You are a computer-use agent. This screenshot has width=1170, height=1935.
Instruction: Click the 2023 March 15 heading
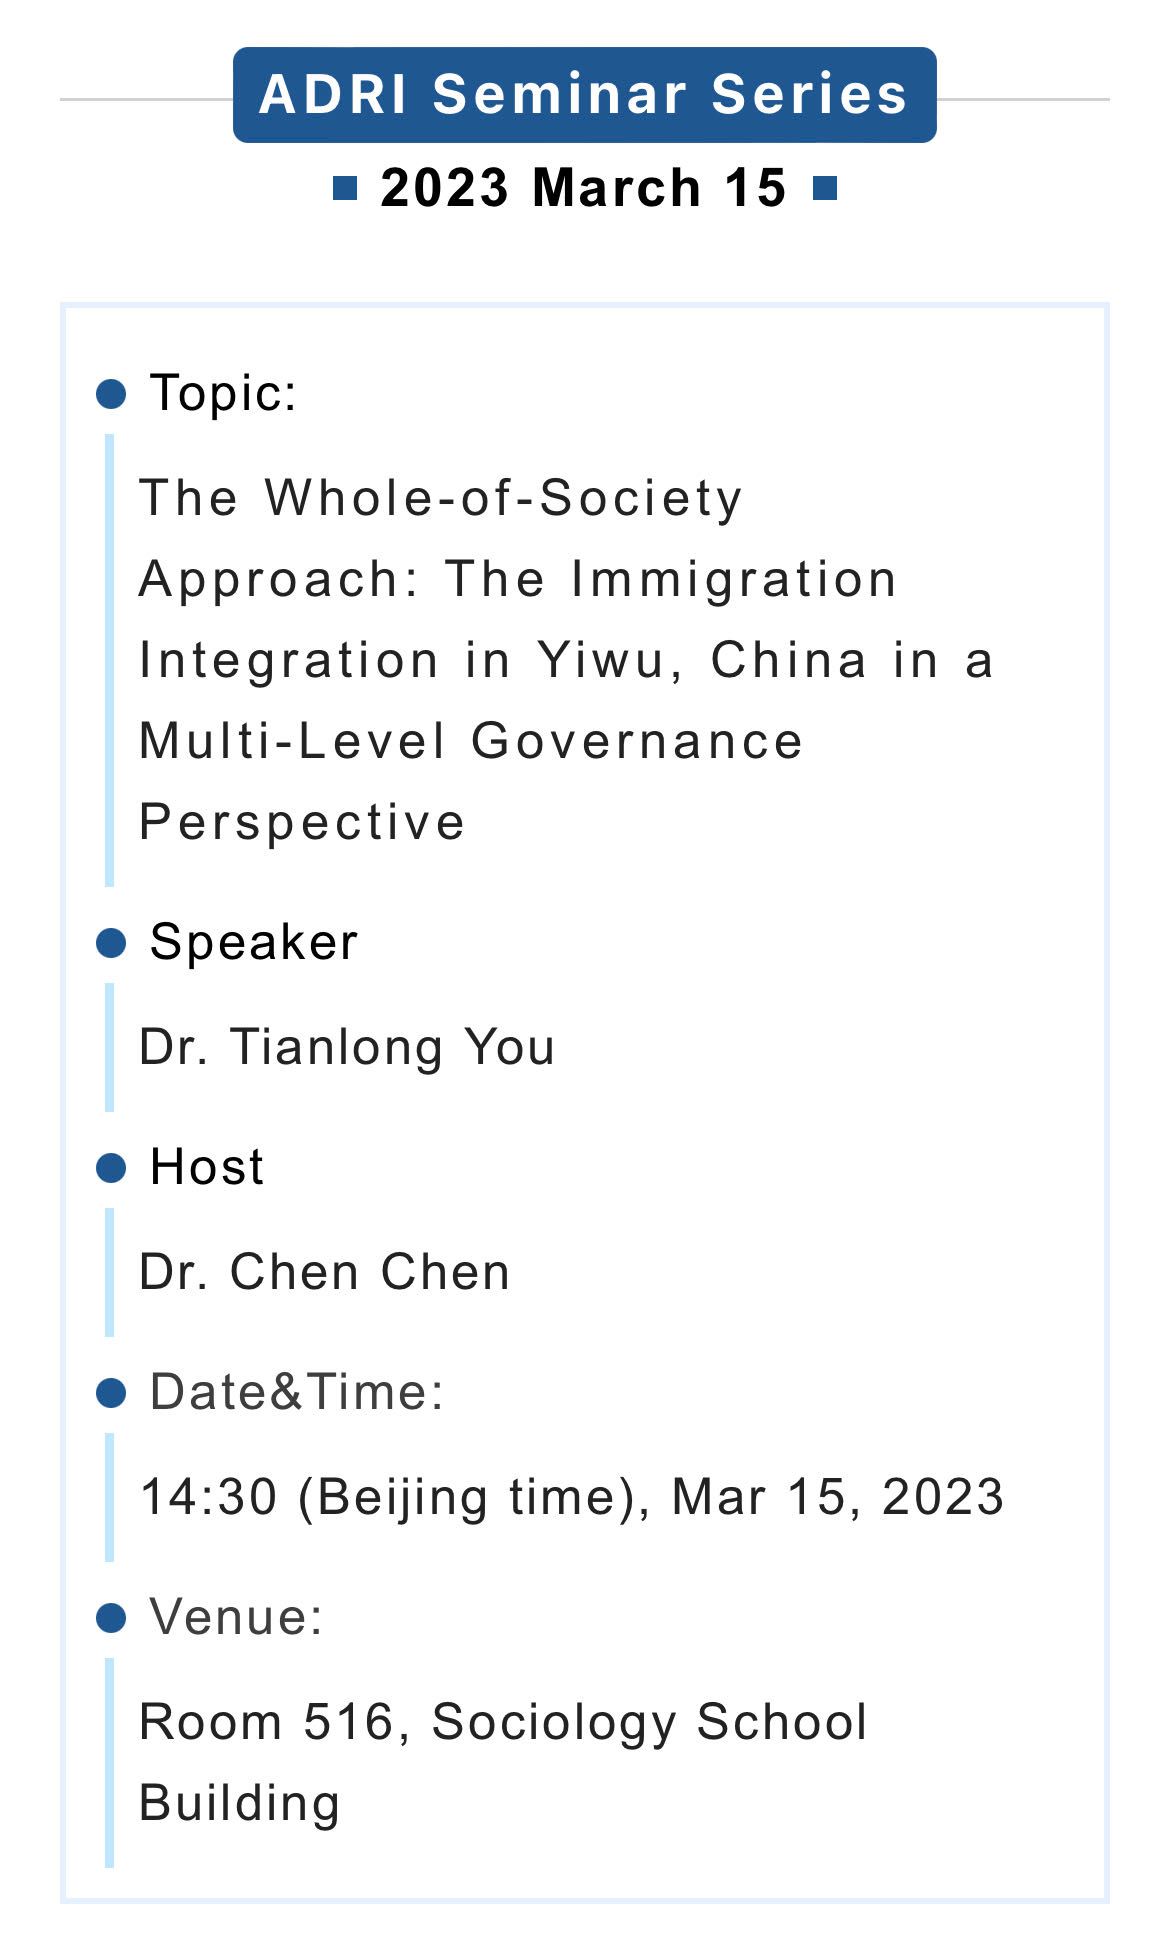(x=584, y=188)
